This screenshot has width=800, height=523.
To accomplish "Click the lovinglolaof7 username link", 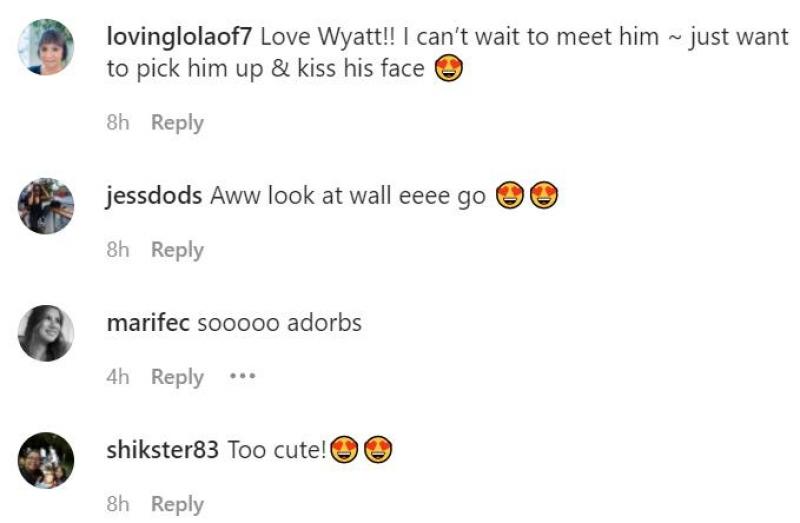I will tap(178, 37).
